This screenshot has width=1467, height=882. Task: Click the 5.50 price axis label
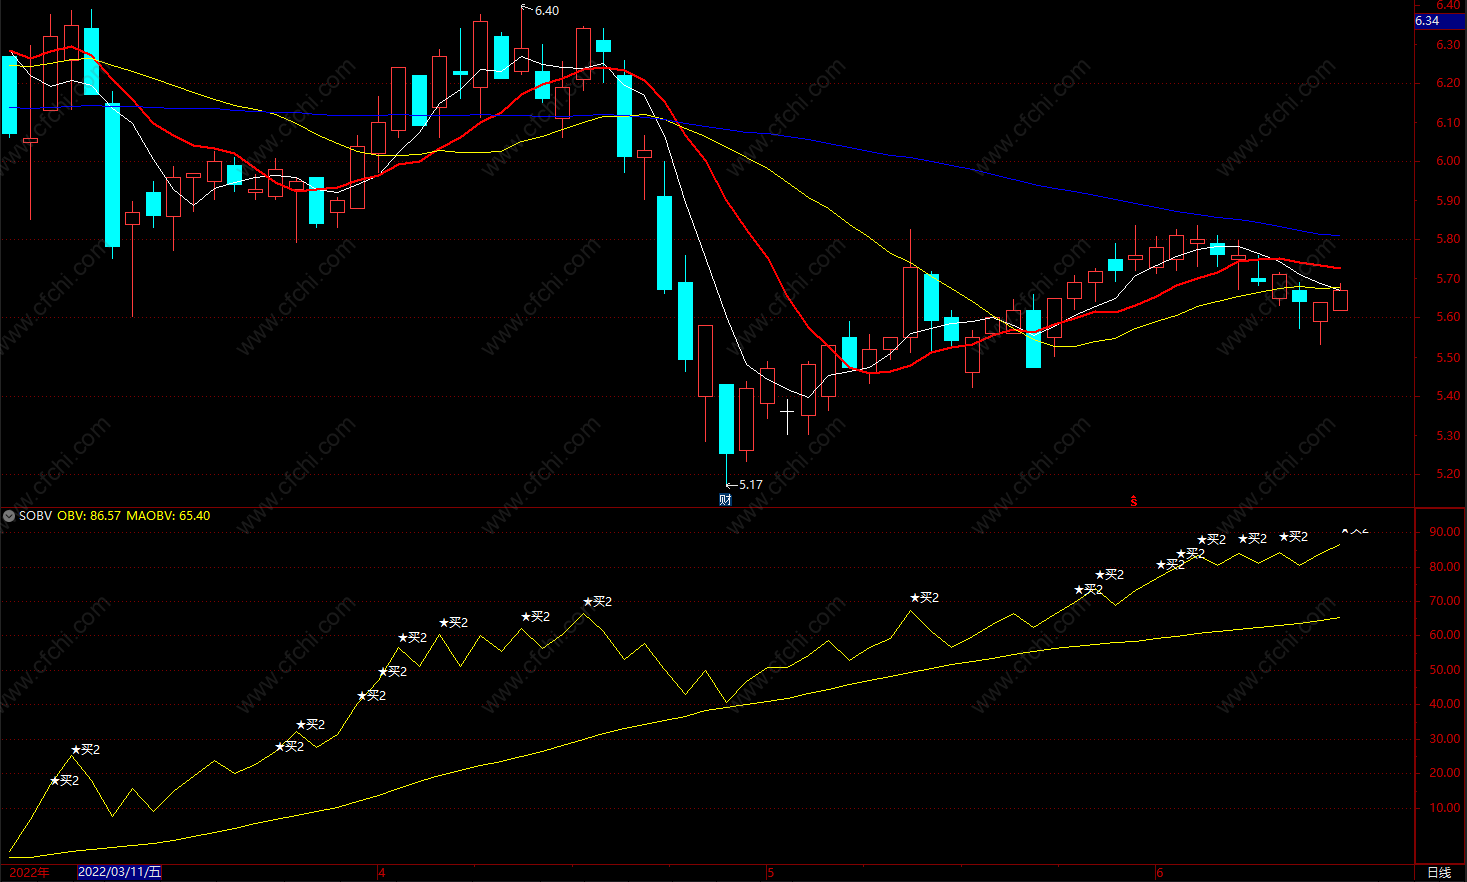coord(1448,358)
